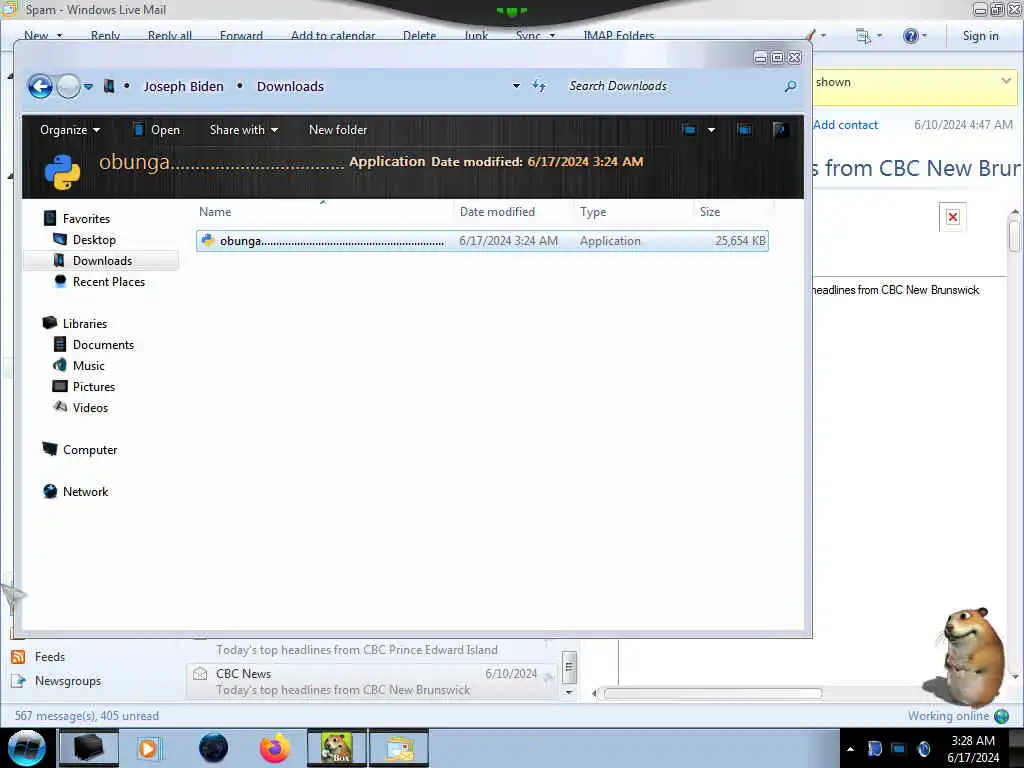Expand the yellow information bar chevron
Image resolution: width=1024 pixels, height=768 pixels.
tap(1006, 81)
